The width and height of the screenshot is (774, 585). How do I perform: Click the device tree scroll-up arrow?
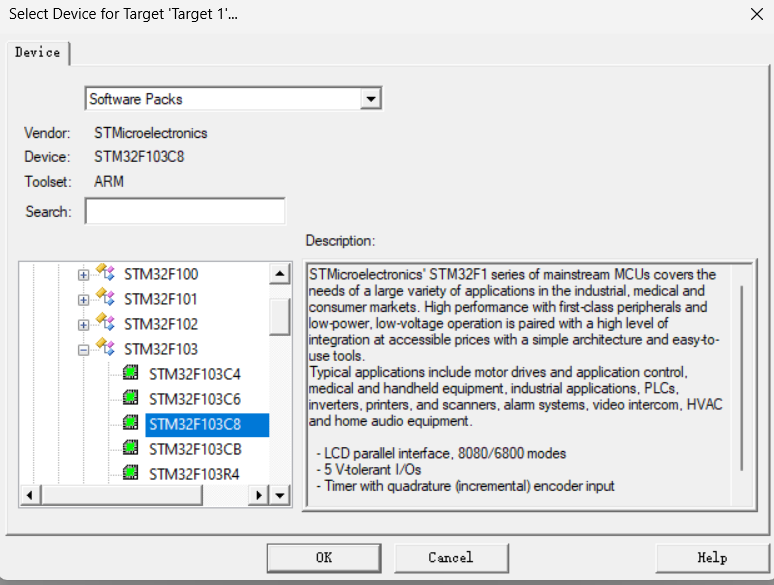point(280,273)
